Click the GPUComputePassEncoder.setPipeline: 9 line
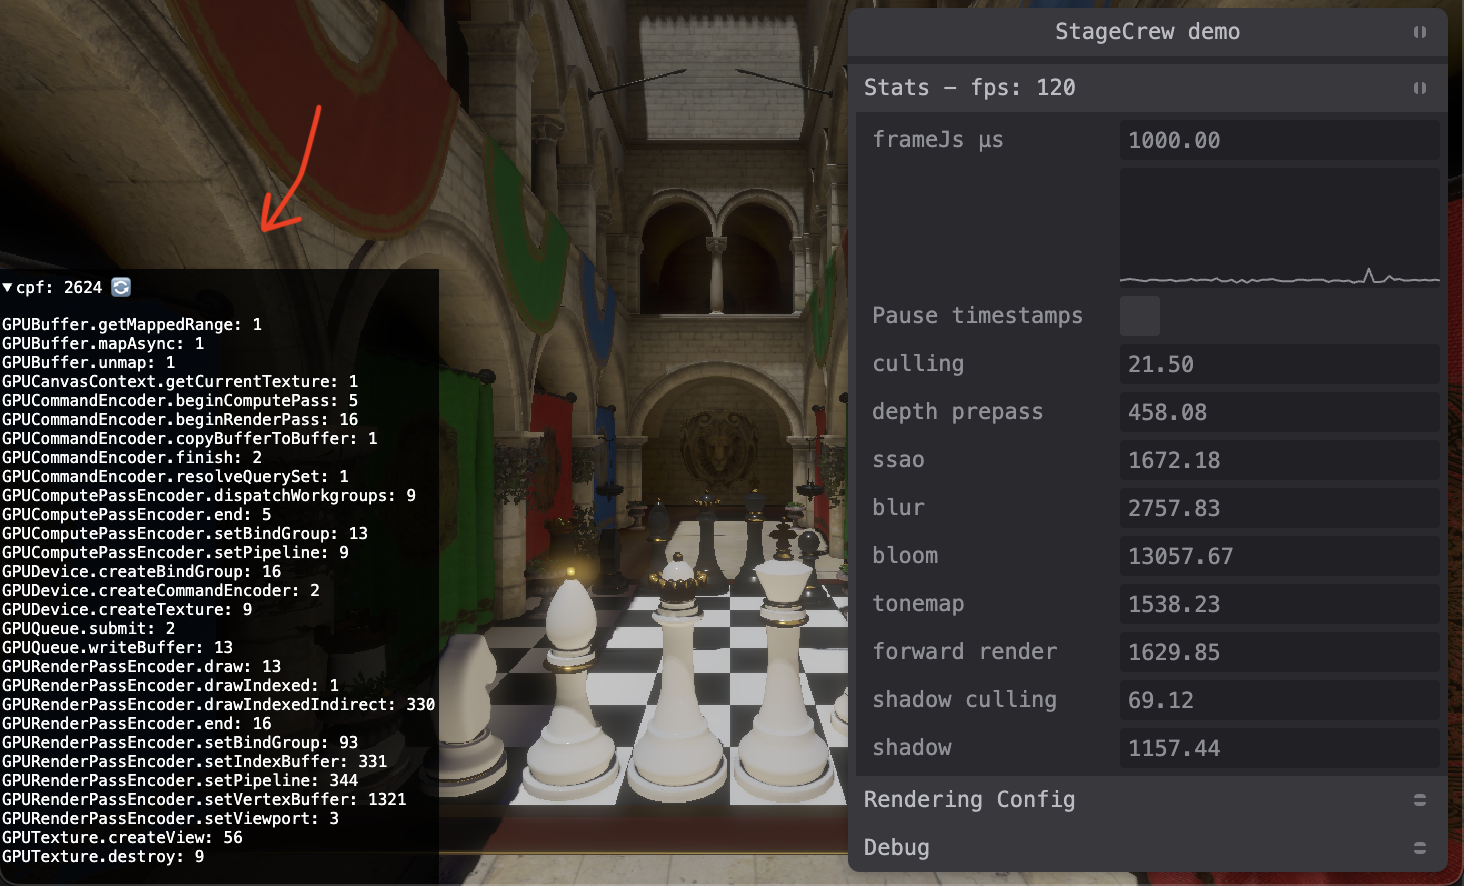The height and width of the screenshot is (886, 1464). [x=175, y=552]
